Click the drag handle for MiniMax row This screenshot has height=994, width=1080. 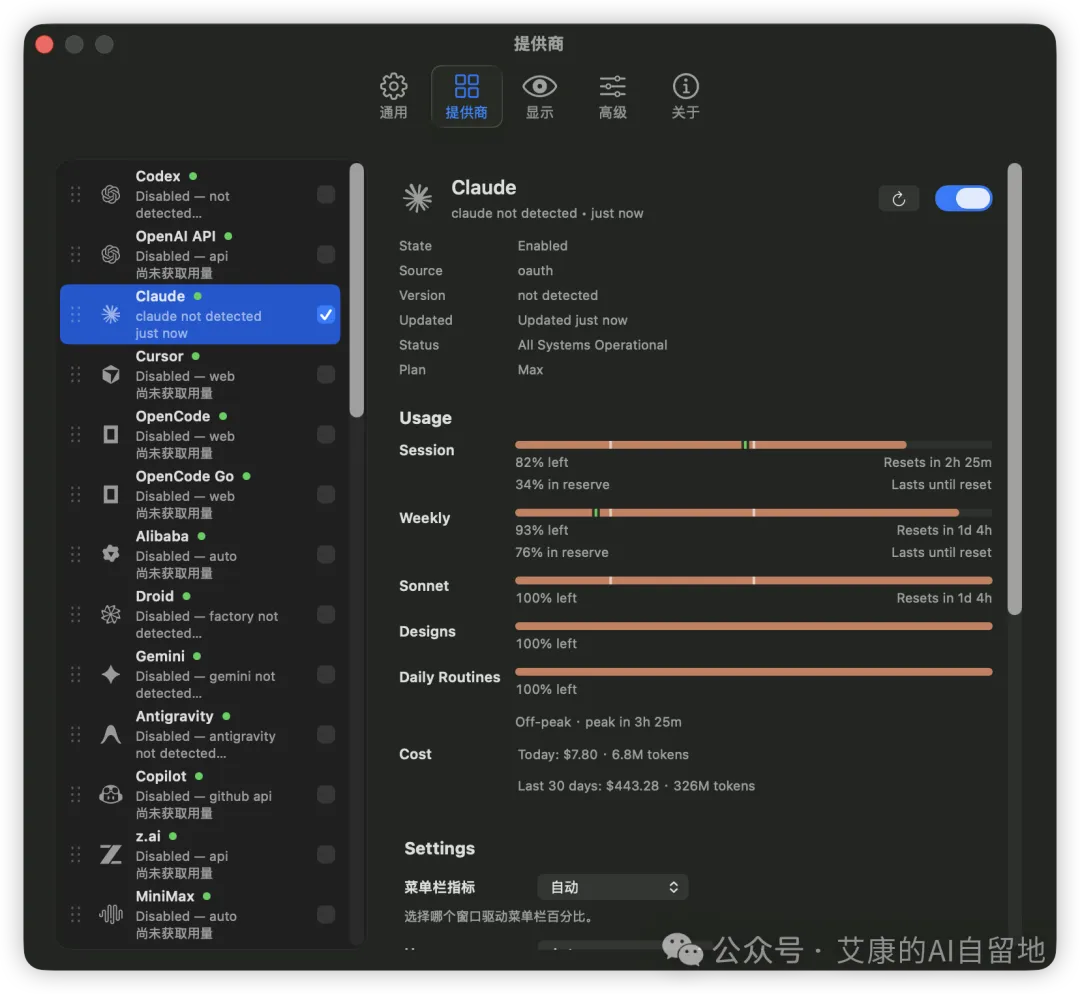[x=76, y=914]
